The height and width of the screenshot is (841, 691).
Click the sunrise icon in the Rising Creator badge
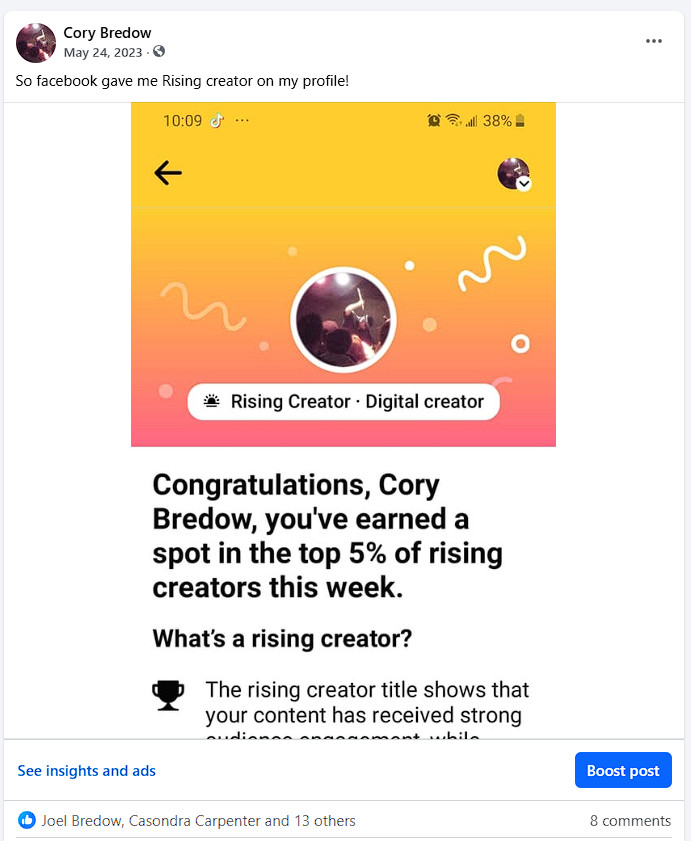pyautogui.click(x=211, y=402)
